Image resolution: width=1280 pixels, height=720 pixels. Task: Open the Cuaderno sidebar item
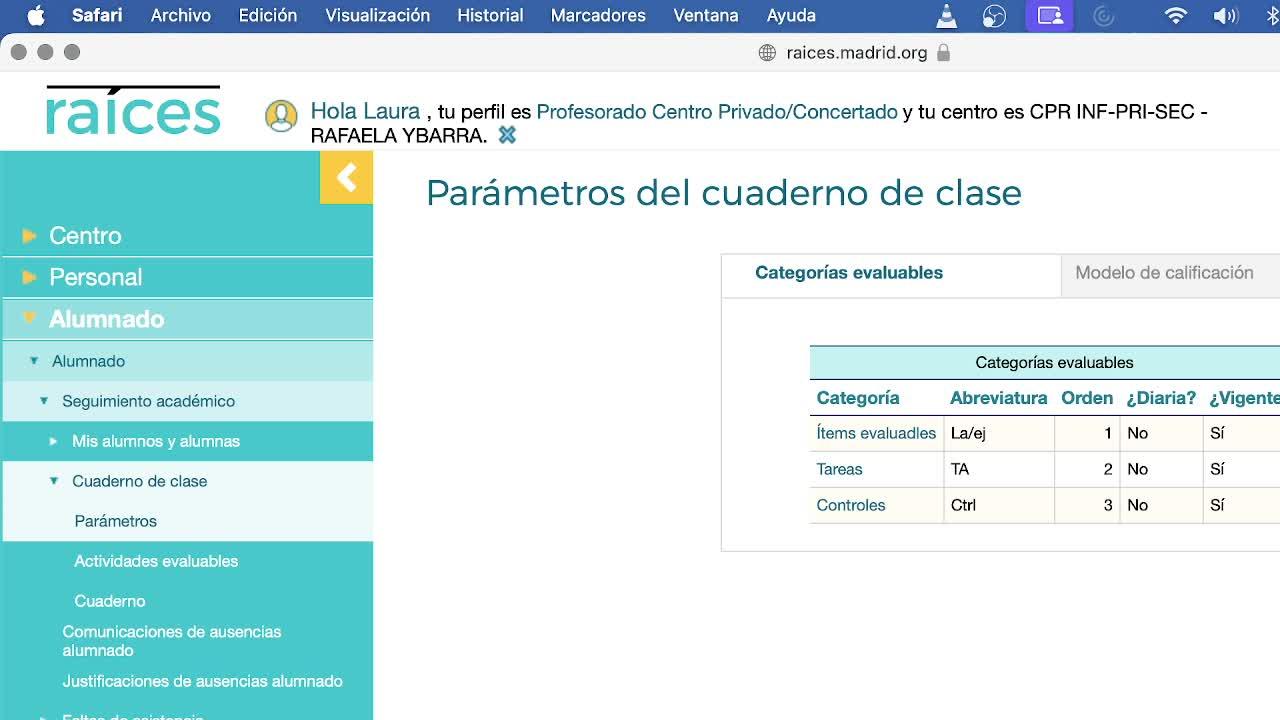pos(110,601)
